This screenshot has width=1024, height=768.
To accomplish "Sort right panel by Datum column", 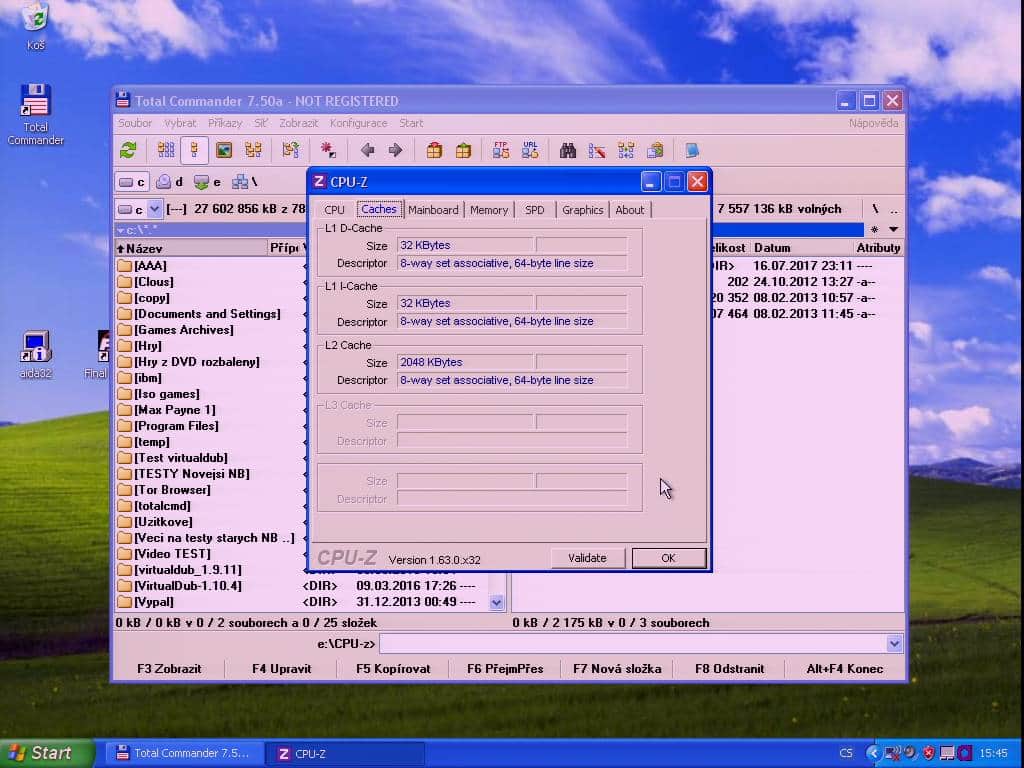I will (801, 248).
